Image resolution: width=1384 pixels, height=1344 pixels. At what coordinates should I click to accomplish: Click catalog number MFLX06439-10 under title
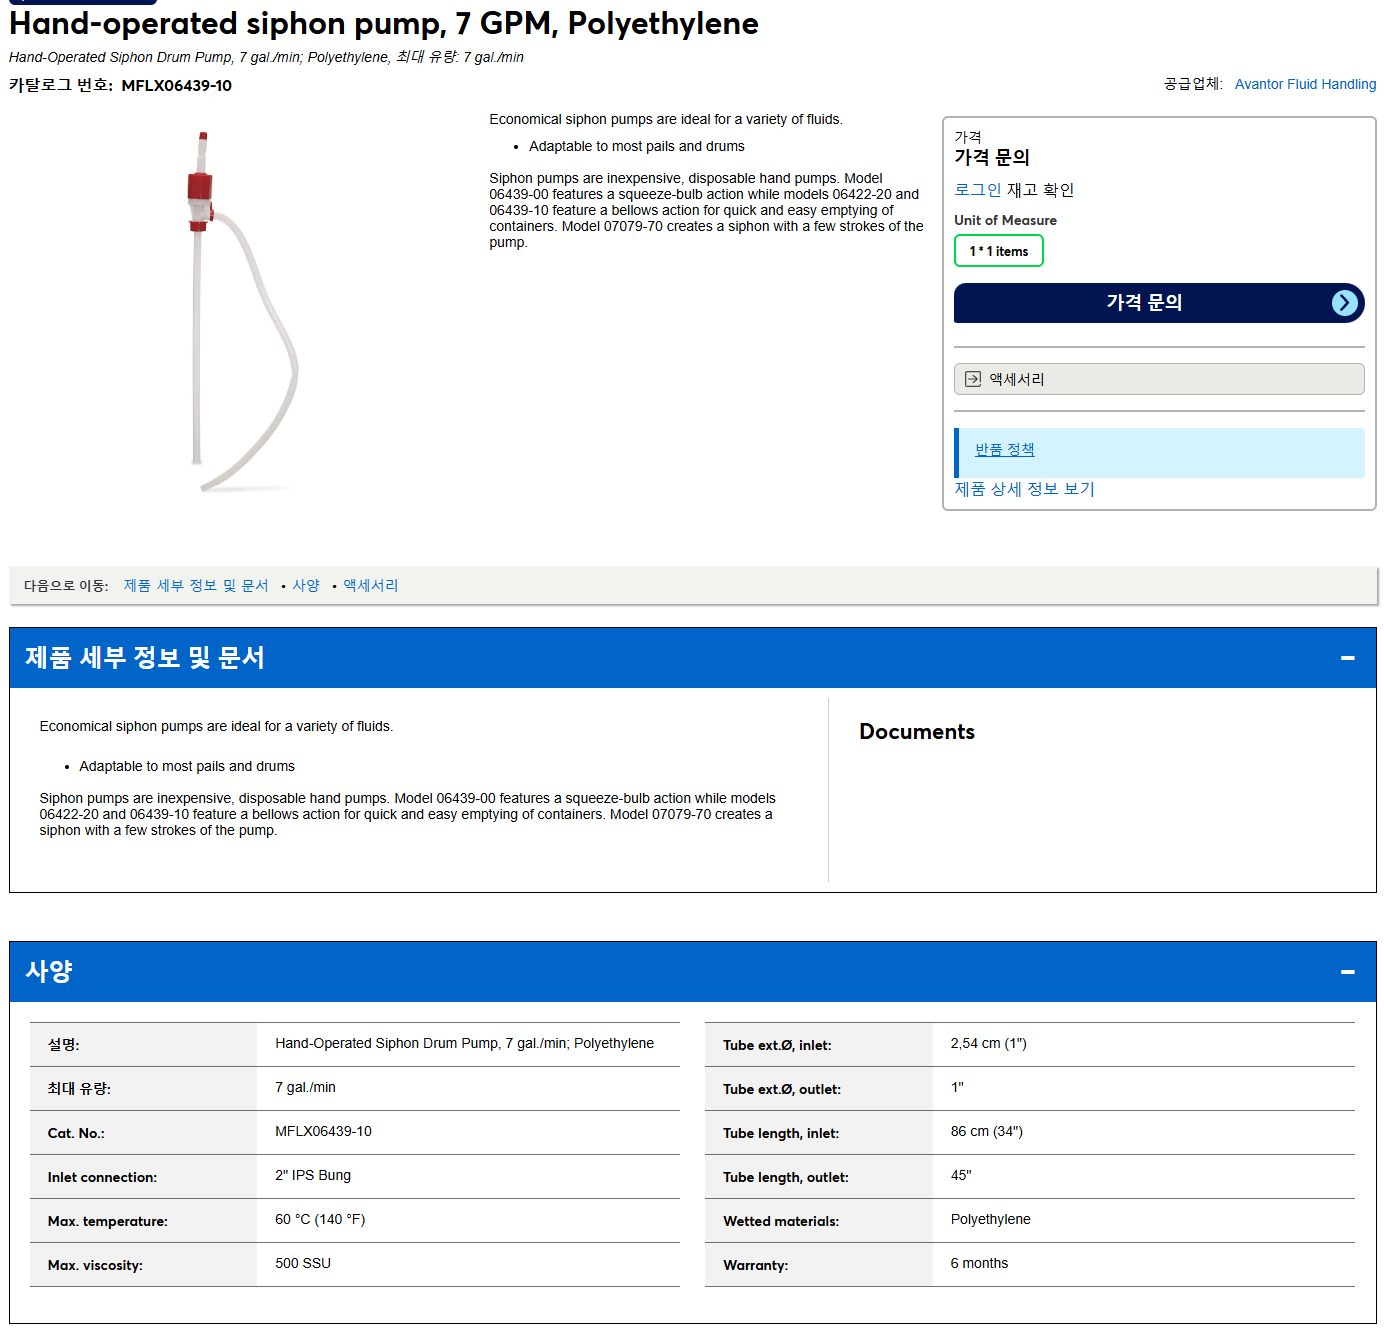pyautogui.click(x=177, y=86)
